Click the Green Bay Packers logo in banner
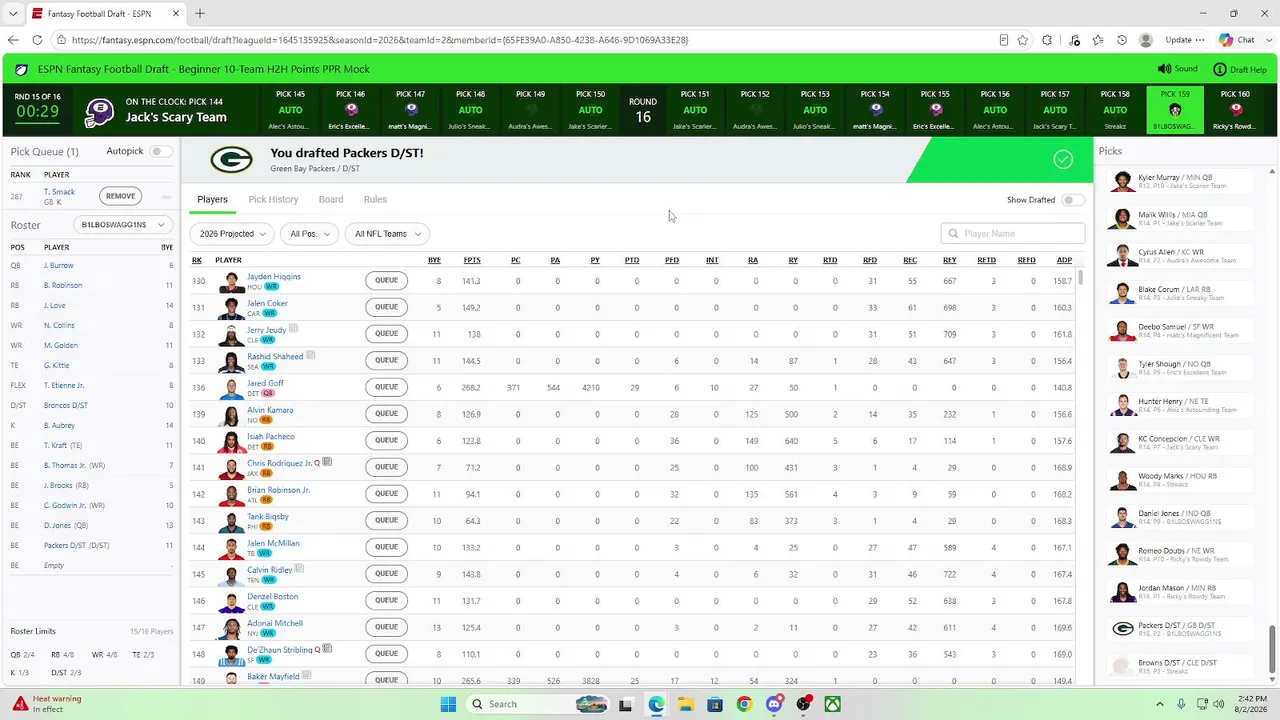Screen dimensions: 1280x720 click(231, 160)
